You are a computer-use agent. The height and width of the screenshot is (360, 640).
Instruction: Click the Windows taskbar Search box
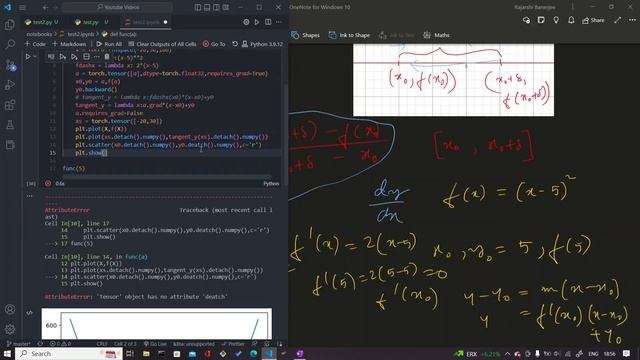pyautogui.click(x=69, y=353)
